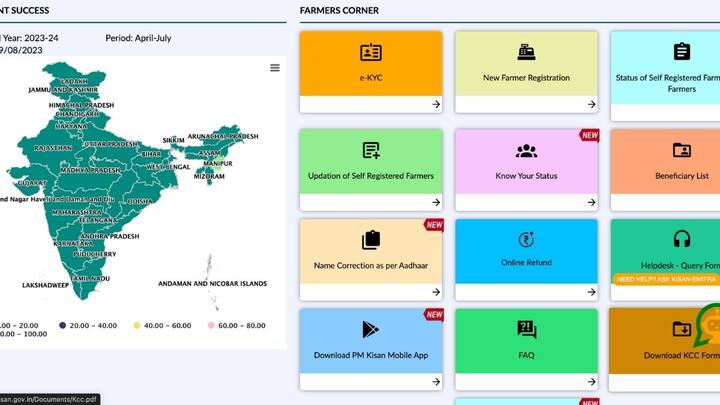Open the map chart hamburger menu
720x405 pixels.
click(275, 68)
